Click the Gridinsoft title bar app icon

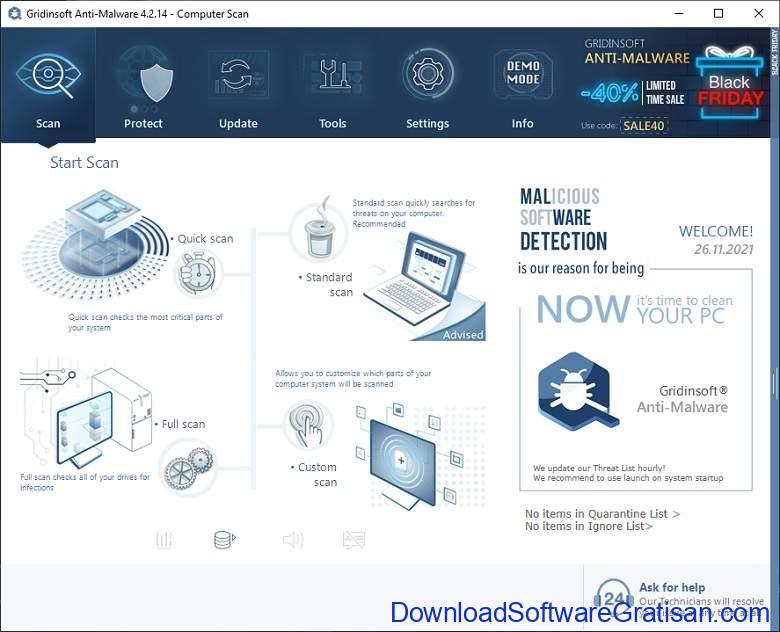click(x=14, y=13)
